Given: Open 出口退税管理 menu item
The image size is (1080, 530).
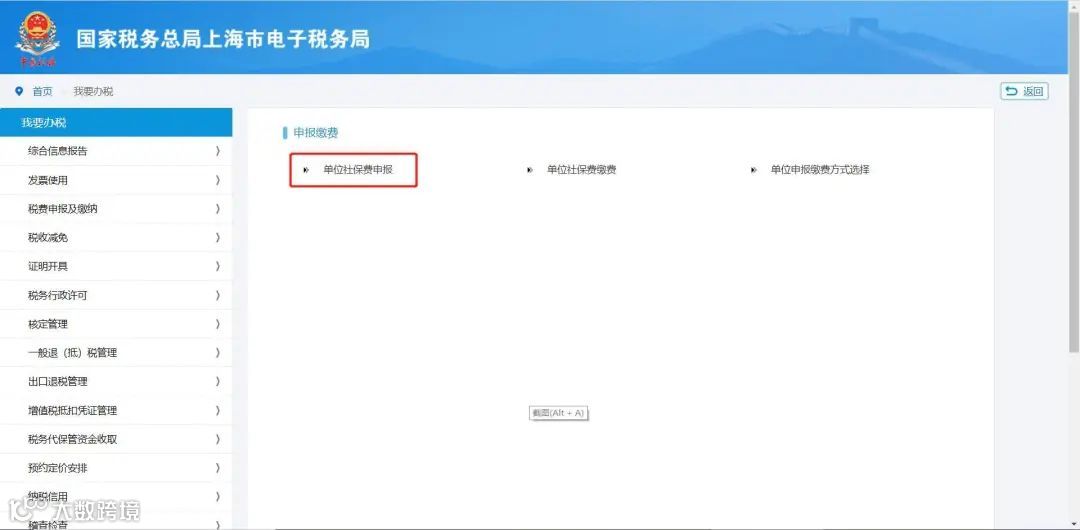Looking at the screenshot, I should [116, 381].
